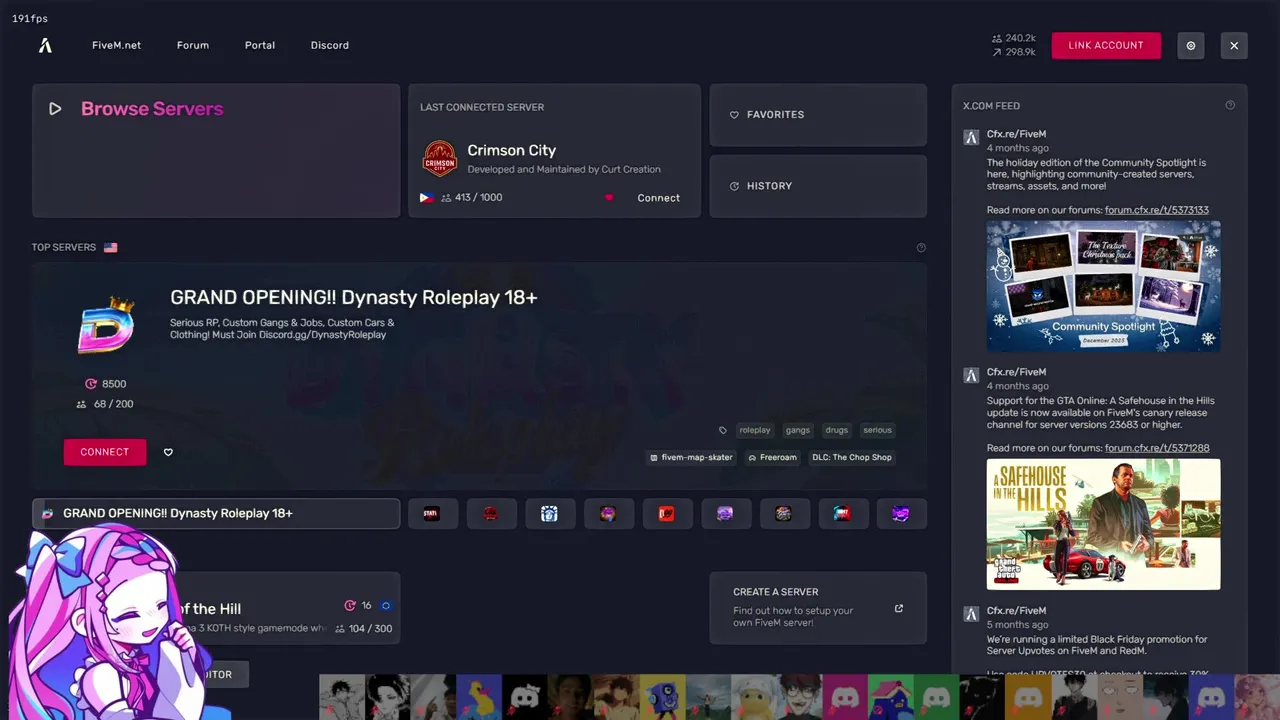
Task: Open the Favorites server list
Action: click(818, 115)
